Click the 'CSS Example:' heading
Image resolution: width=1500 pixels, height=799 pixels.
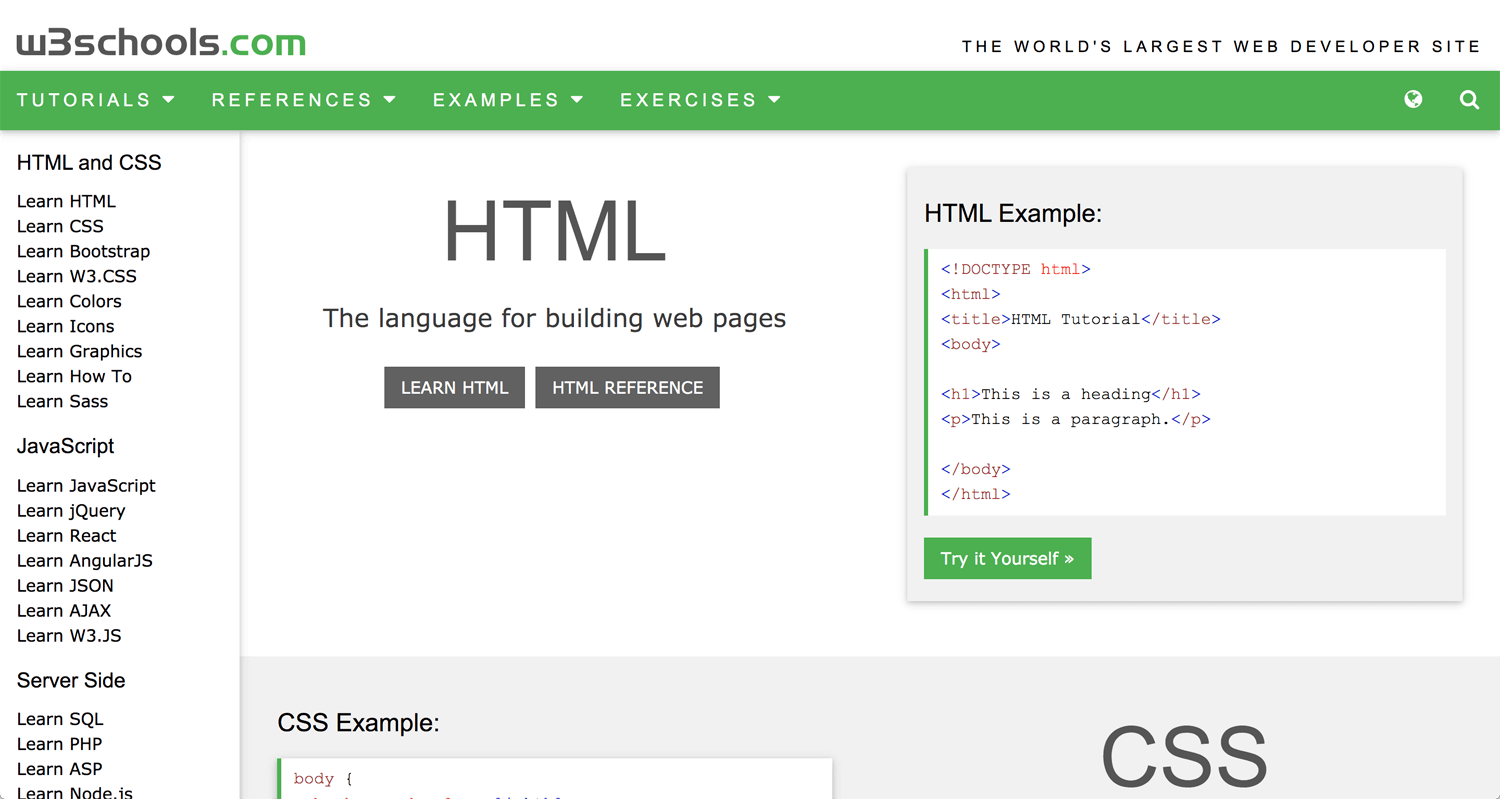point(358,723)
